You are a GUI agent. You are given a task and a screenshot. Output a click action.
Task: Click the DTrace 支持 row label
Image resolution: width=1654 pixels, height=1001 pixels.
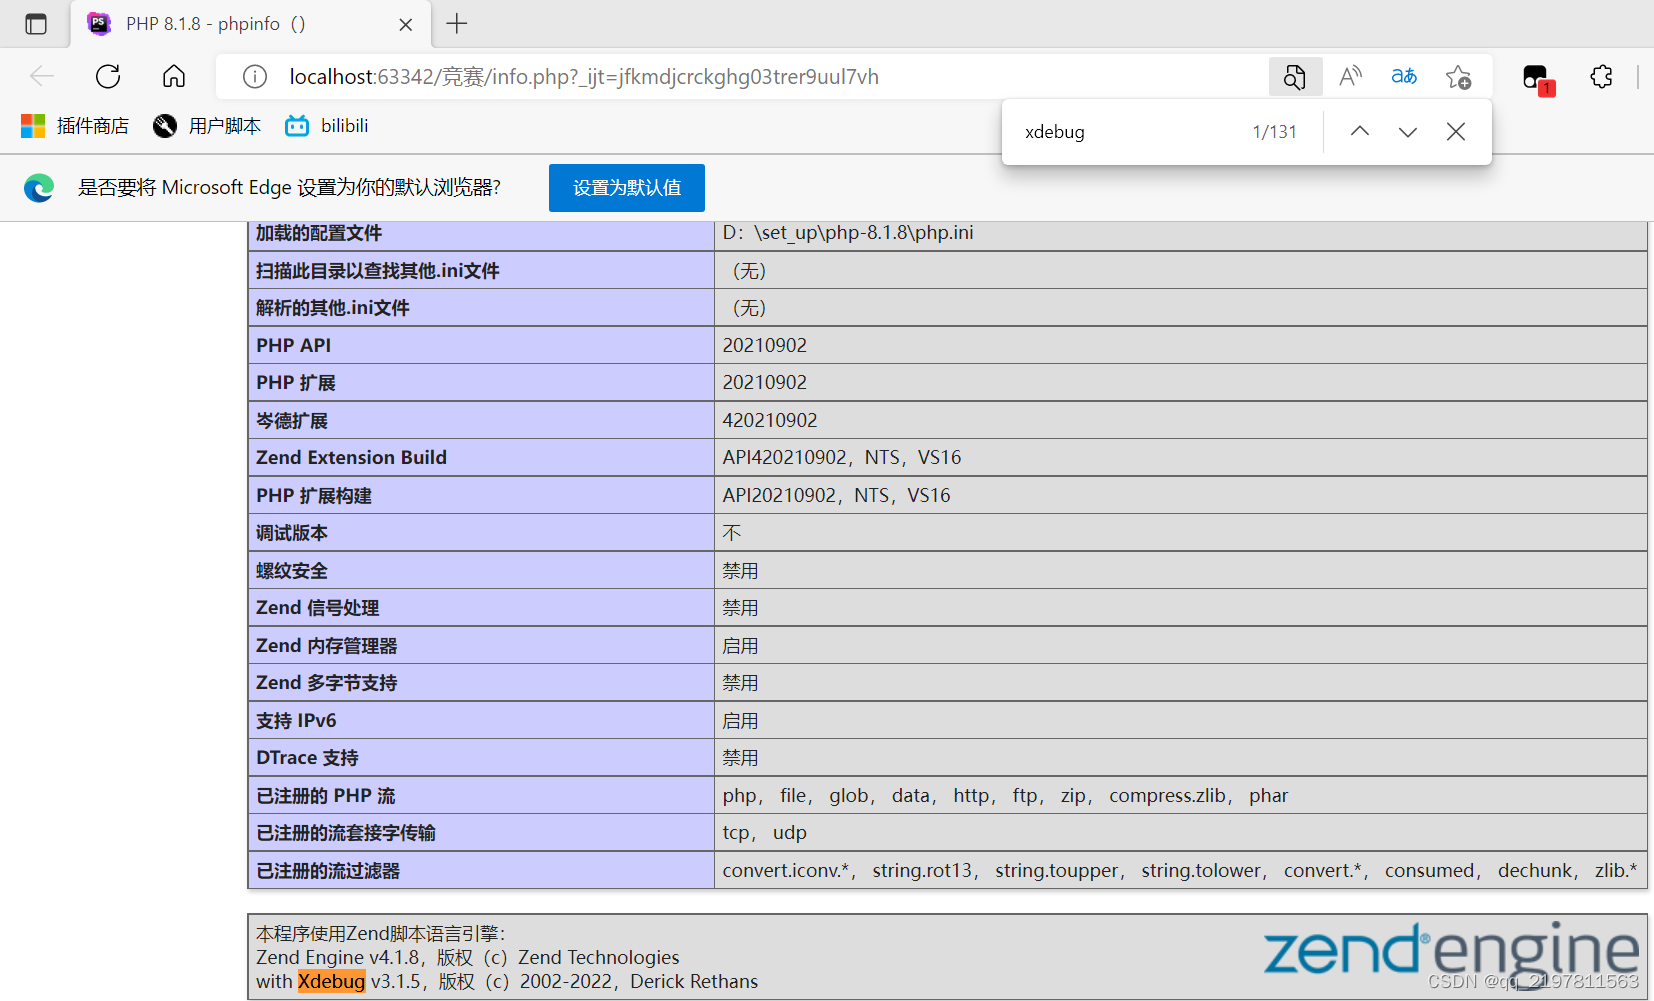click(x=307, y=758)
